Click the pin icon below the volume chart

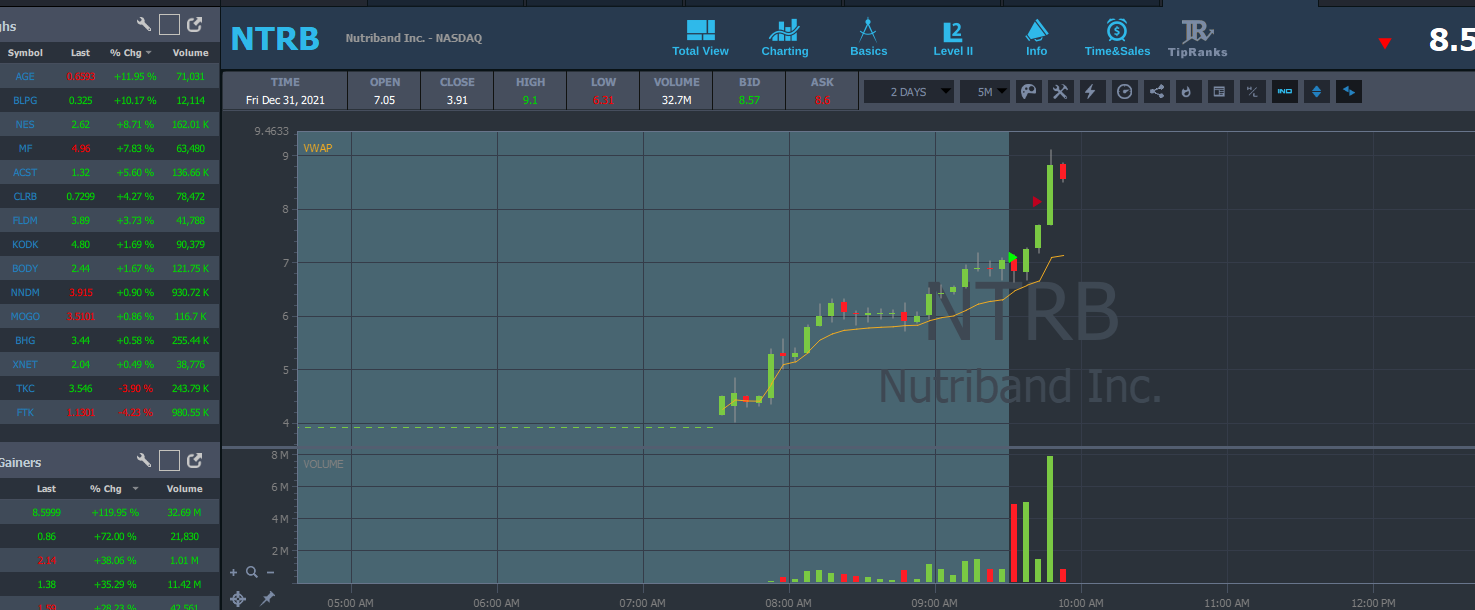[267, 598]
